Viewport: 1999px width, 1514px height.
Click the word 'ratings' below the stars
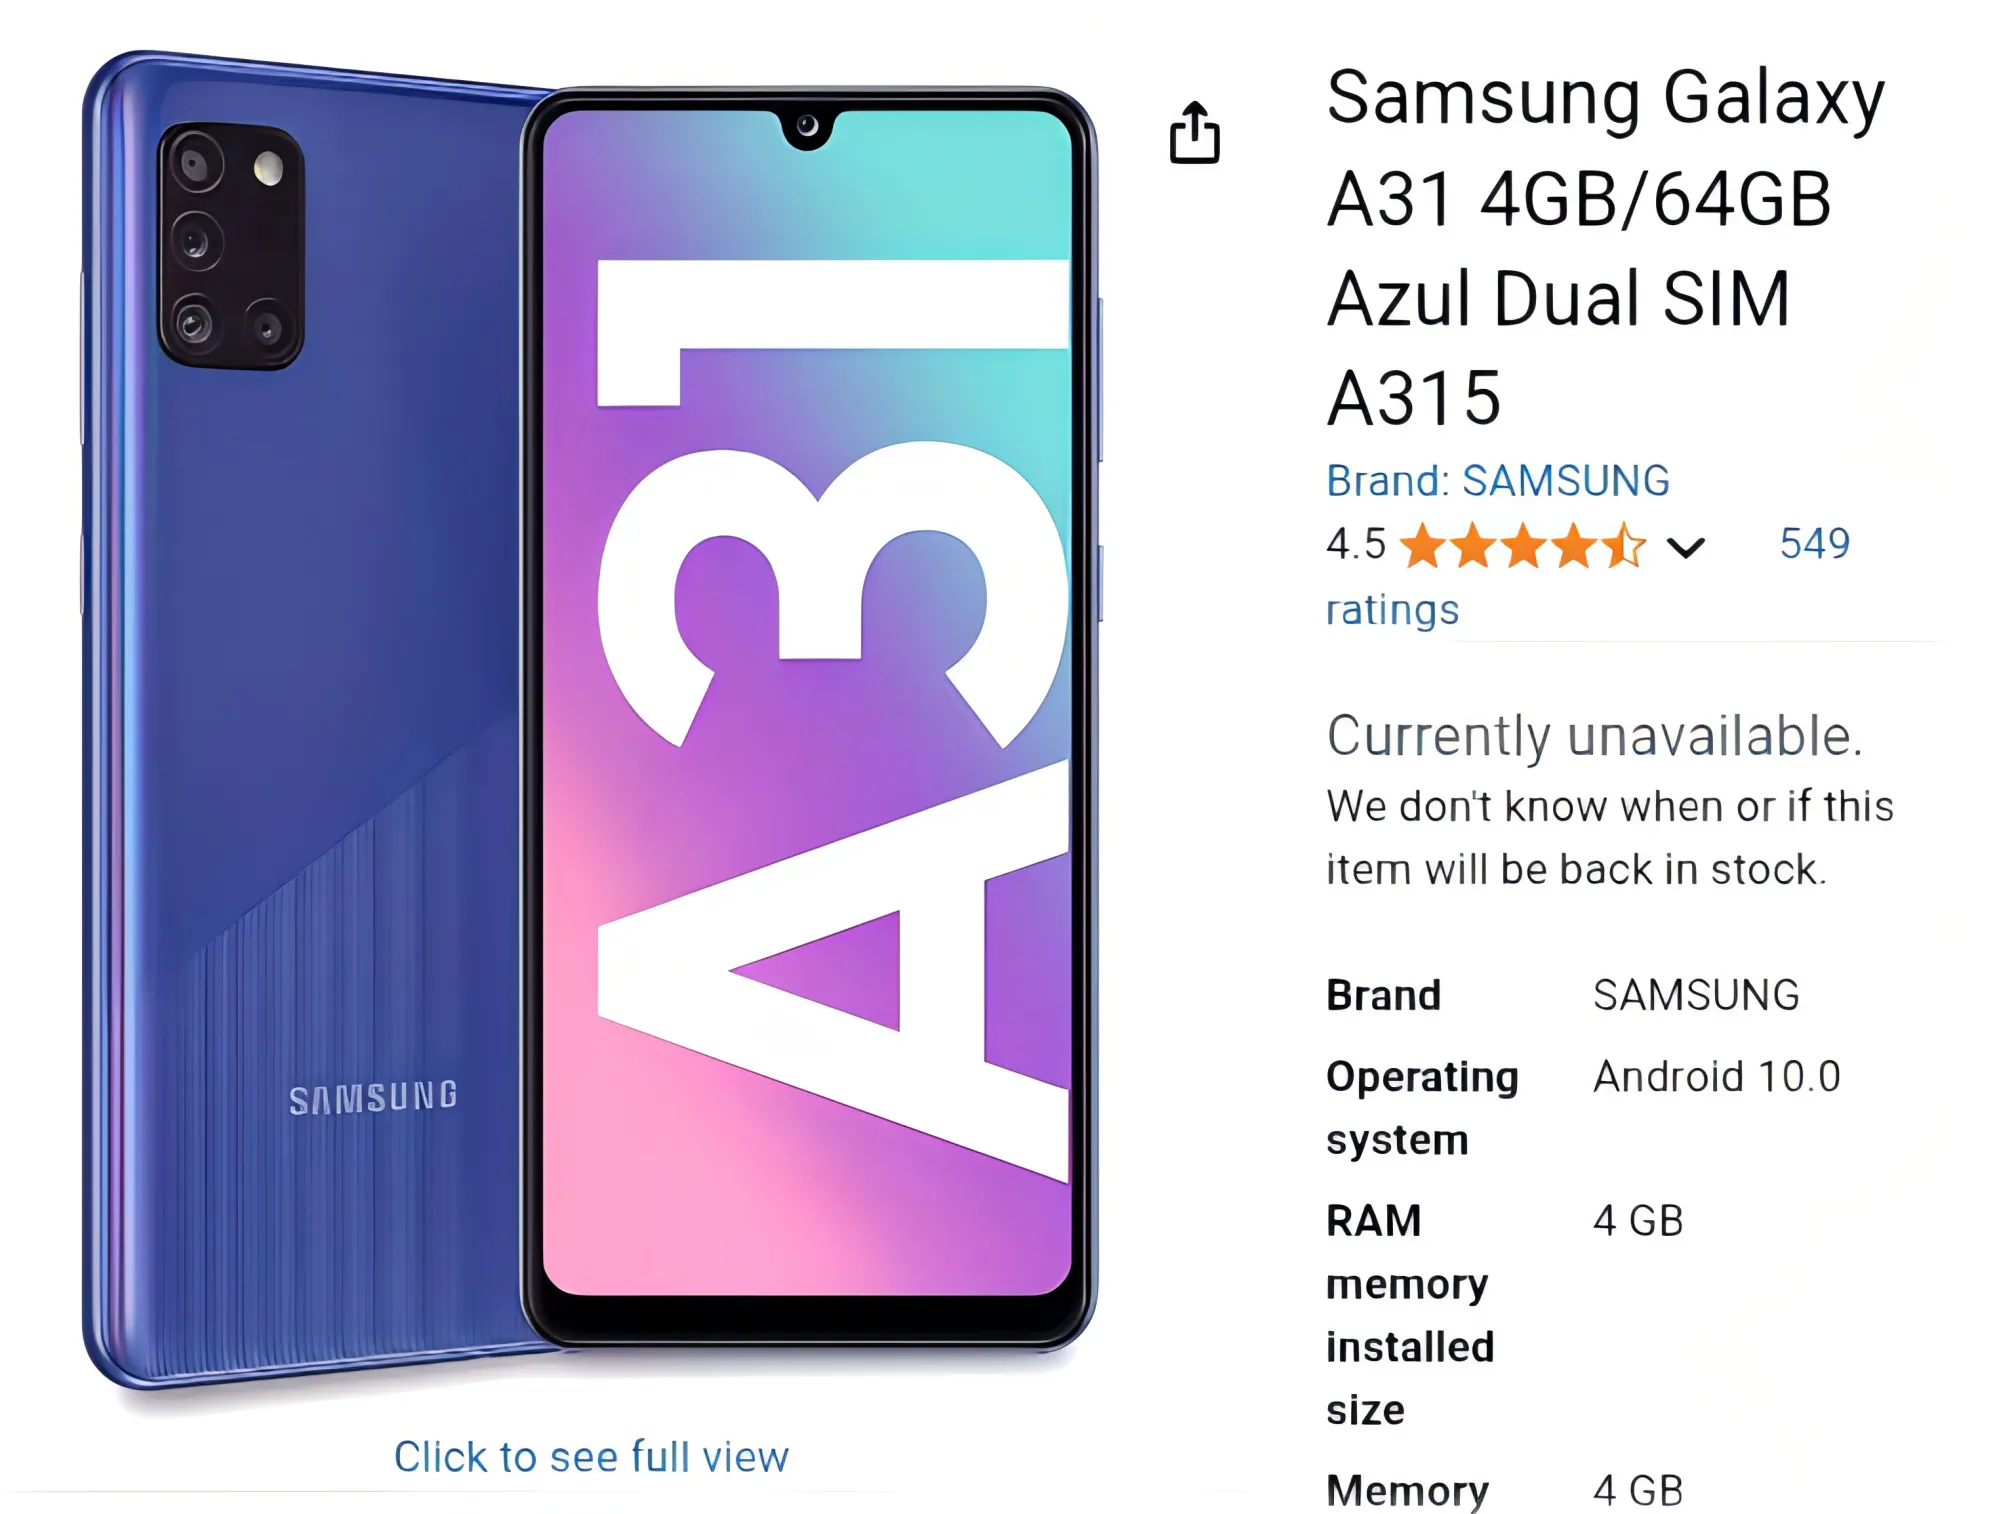tap(1392, 610)
